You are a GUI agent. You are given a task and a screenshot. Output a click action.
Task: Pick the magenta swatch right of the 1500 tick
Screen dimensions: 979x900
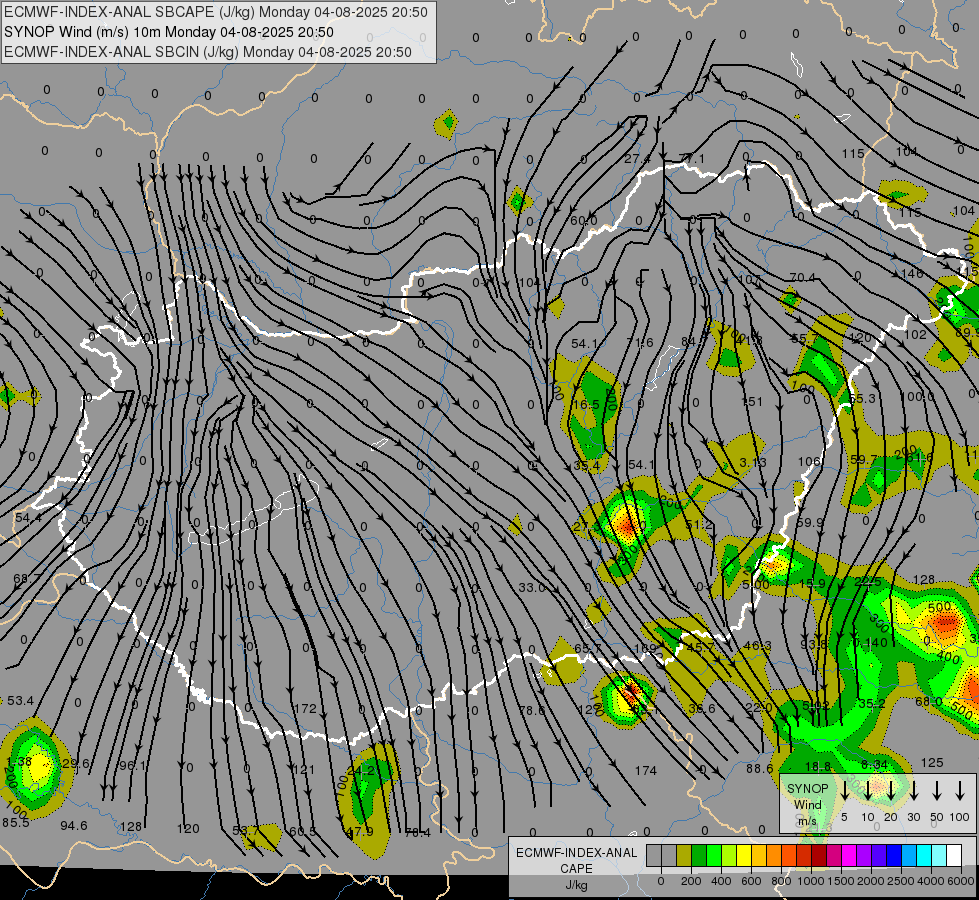click(849, 855)
